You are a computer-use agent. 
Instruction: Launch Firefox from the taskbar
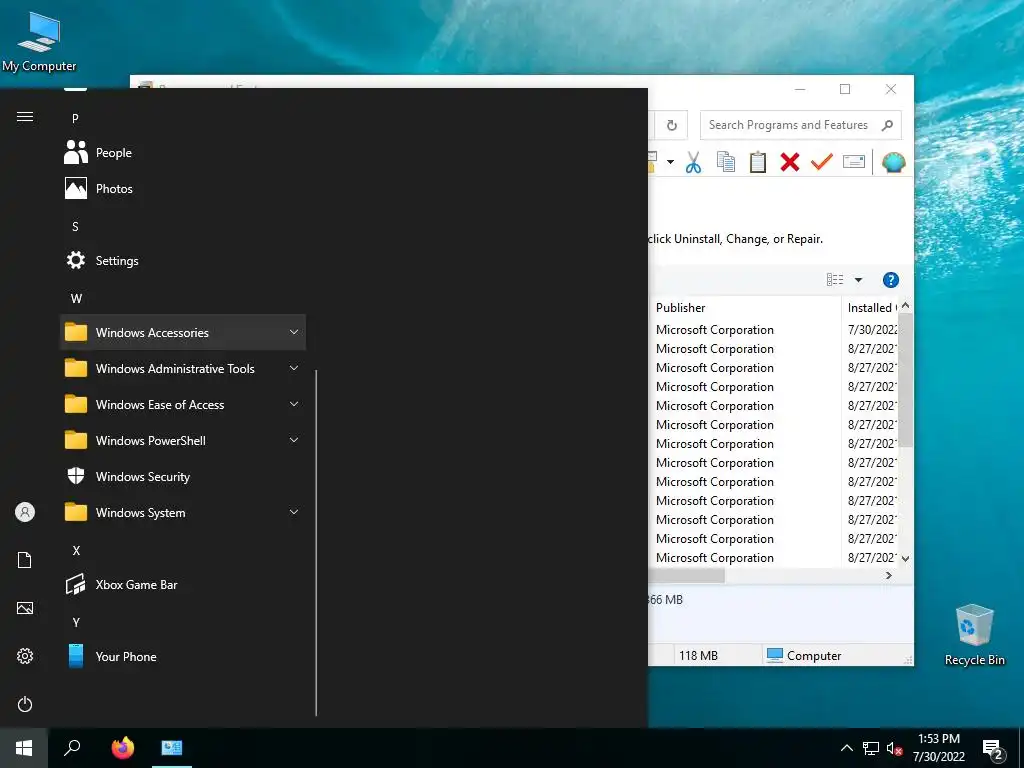point(122,748)
